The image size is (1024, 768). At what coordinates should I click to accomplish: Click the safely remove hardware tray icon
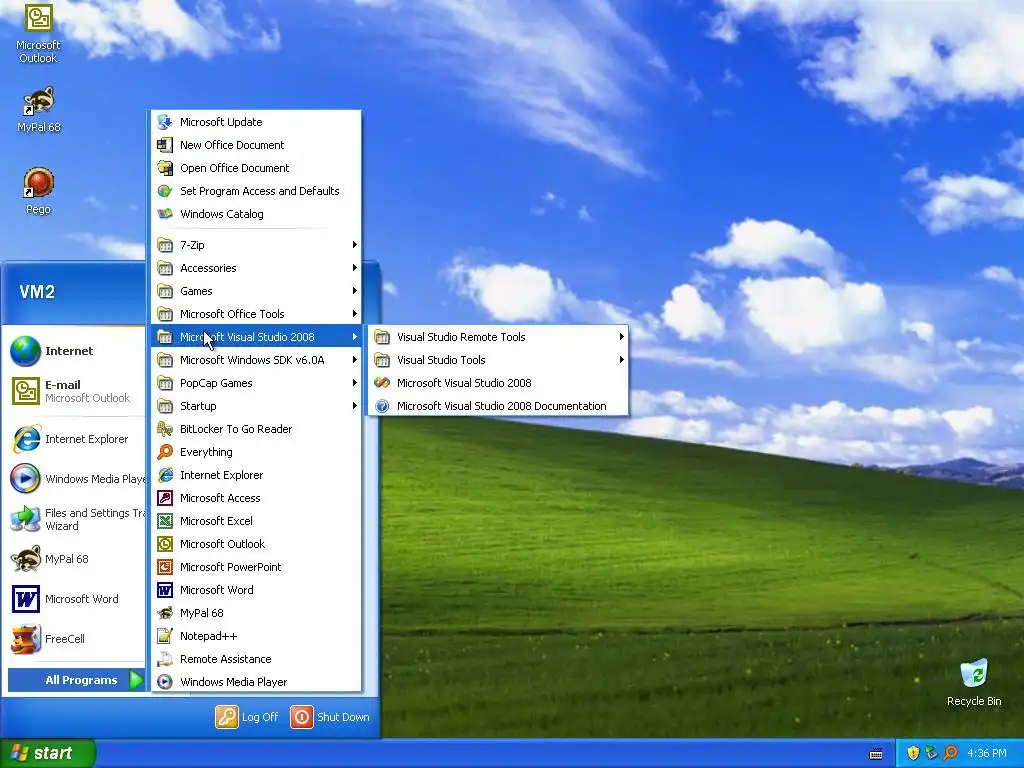931,753
